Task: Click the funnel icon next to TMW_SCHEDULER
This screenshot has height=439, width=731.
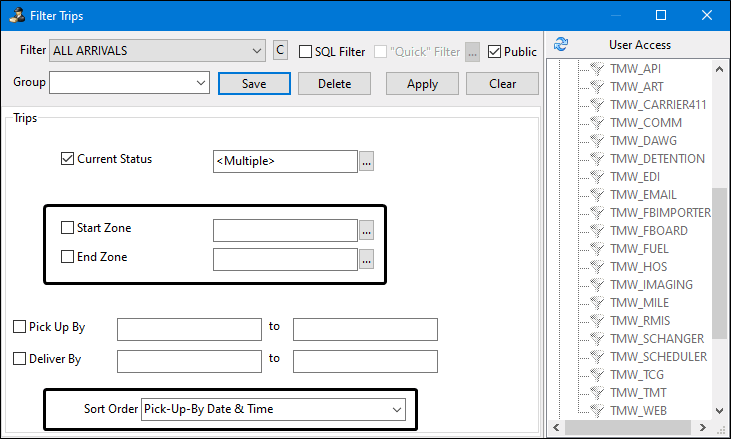Action: [x=597, y=357]
